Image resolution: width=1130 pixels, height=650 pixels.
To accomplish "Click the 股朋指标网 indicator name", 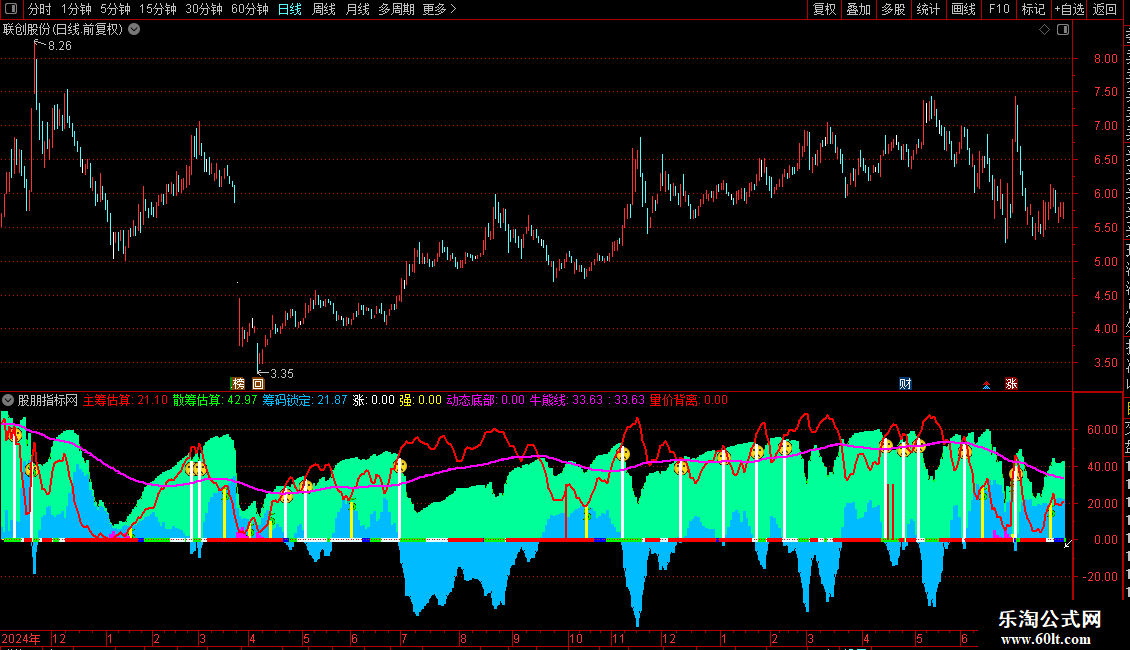I will tap(48, 400).
